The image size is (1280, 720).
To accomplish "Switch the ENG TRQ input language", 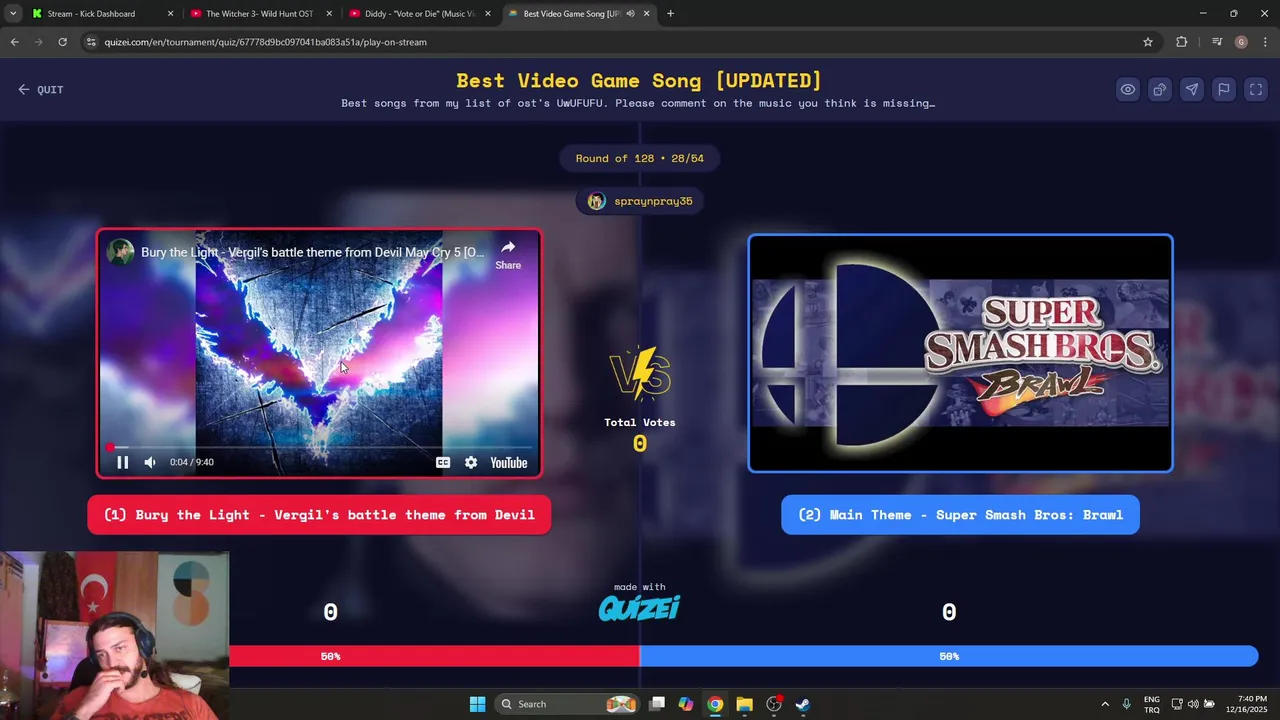I will [1152, 704].
